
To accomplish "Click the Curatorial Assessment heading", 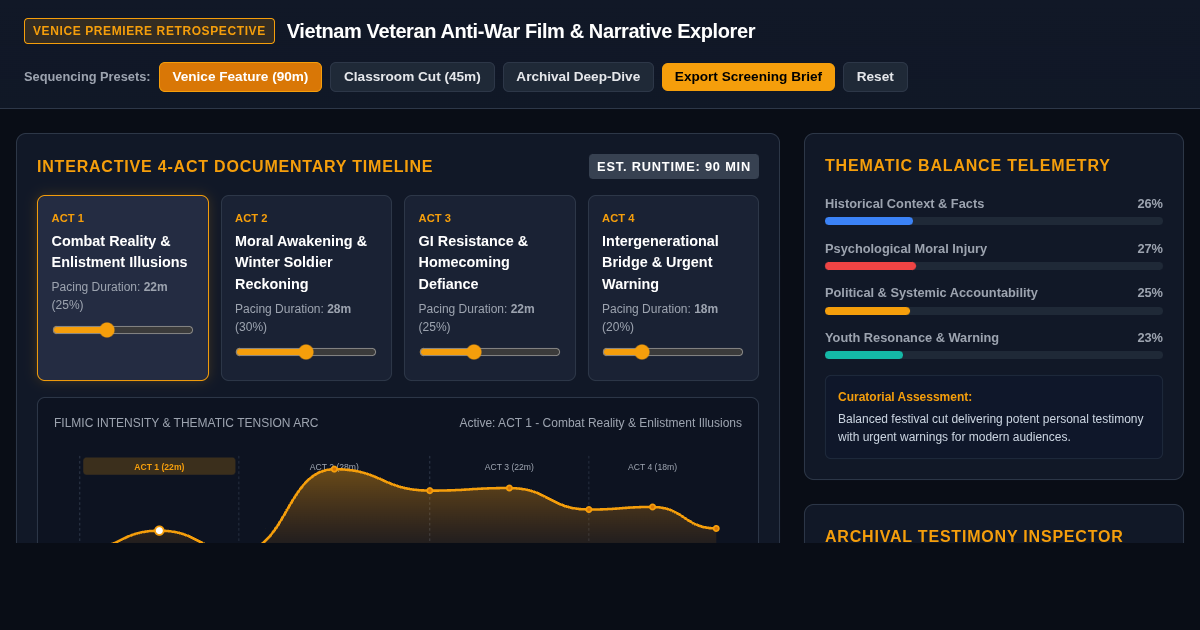I will click(x=905, y=397).
